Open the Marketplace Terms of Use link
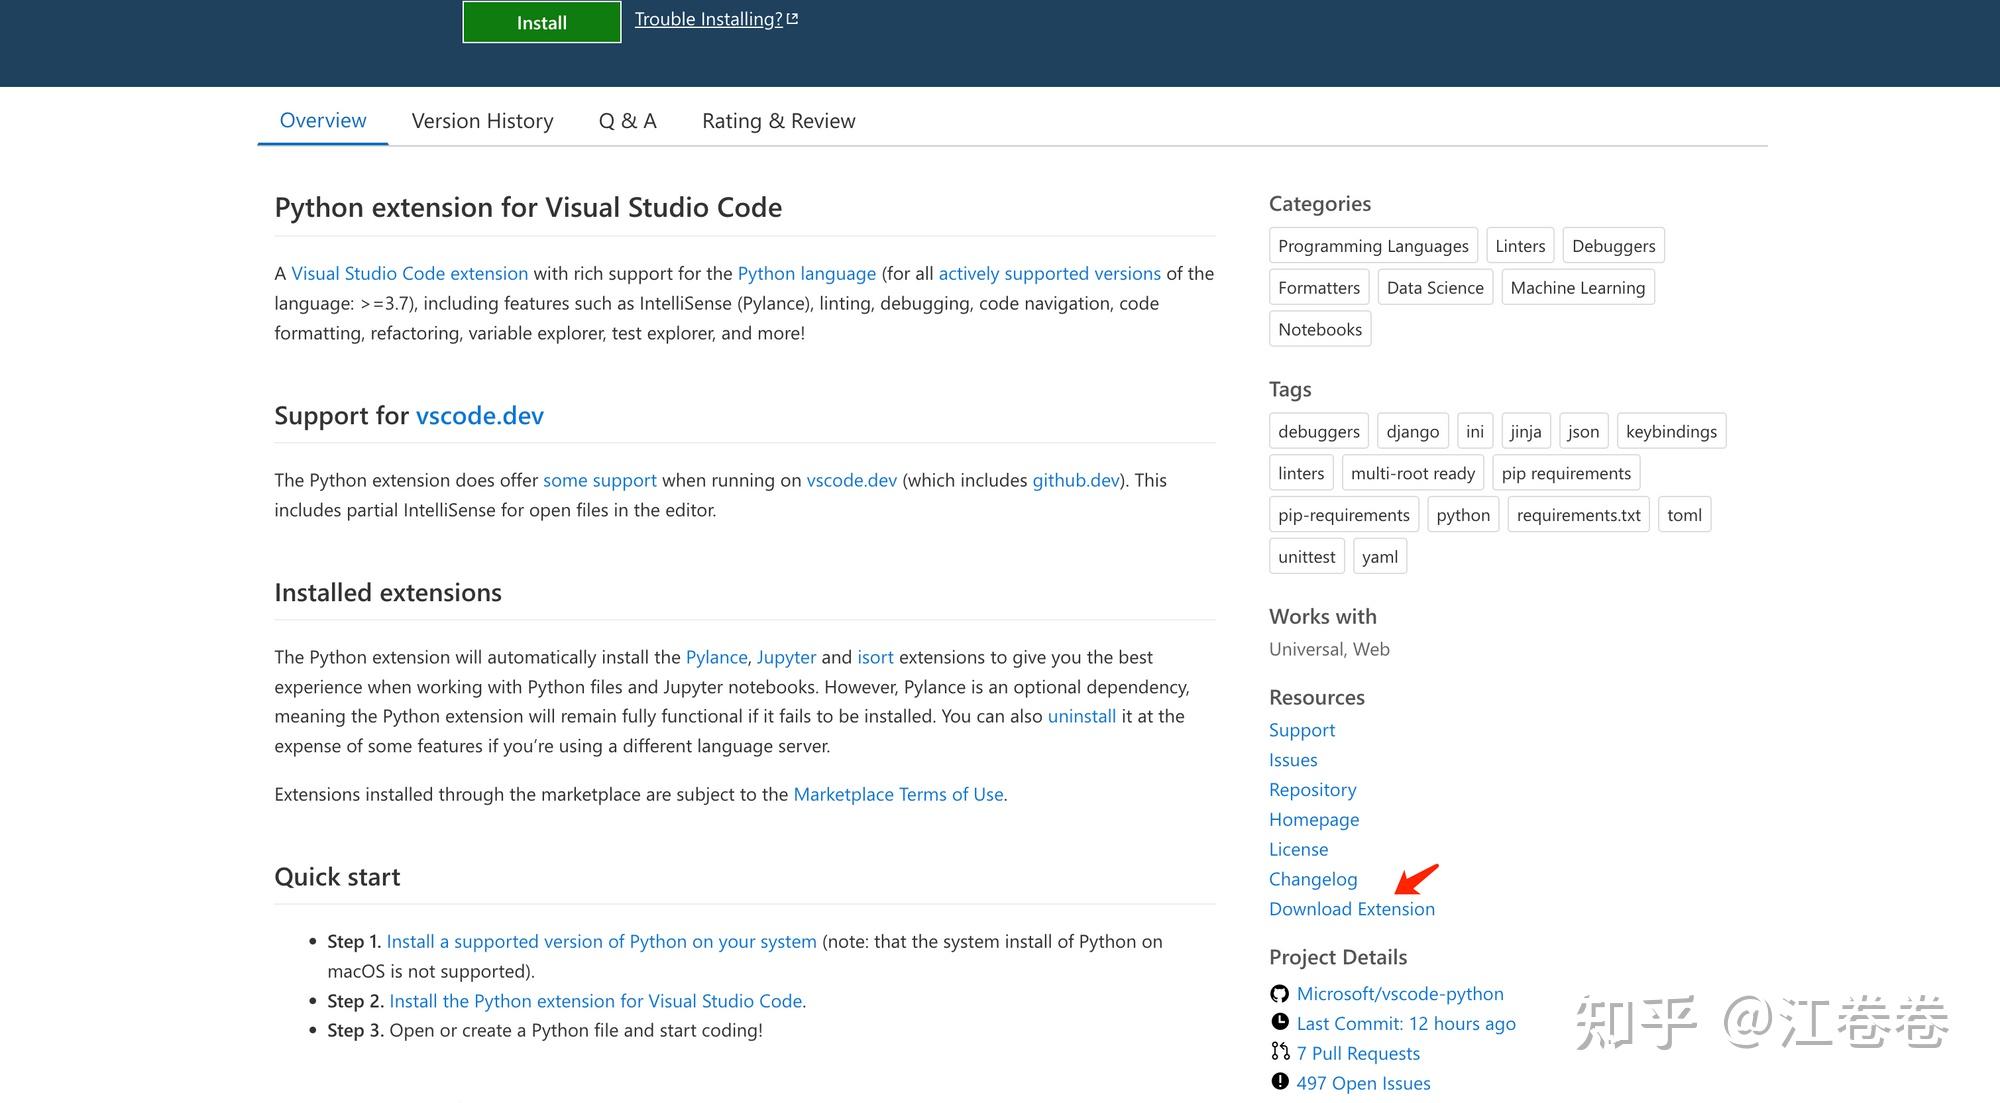This screenshot has height=1103, width=2000. (x=898, y=794)
